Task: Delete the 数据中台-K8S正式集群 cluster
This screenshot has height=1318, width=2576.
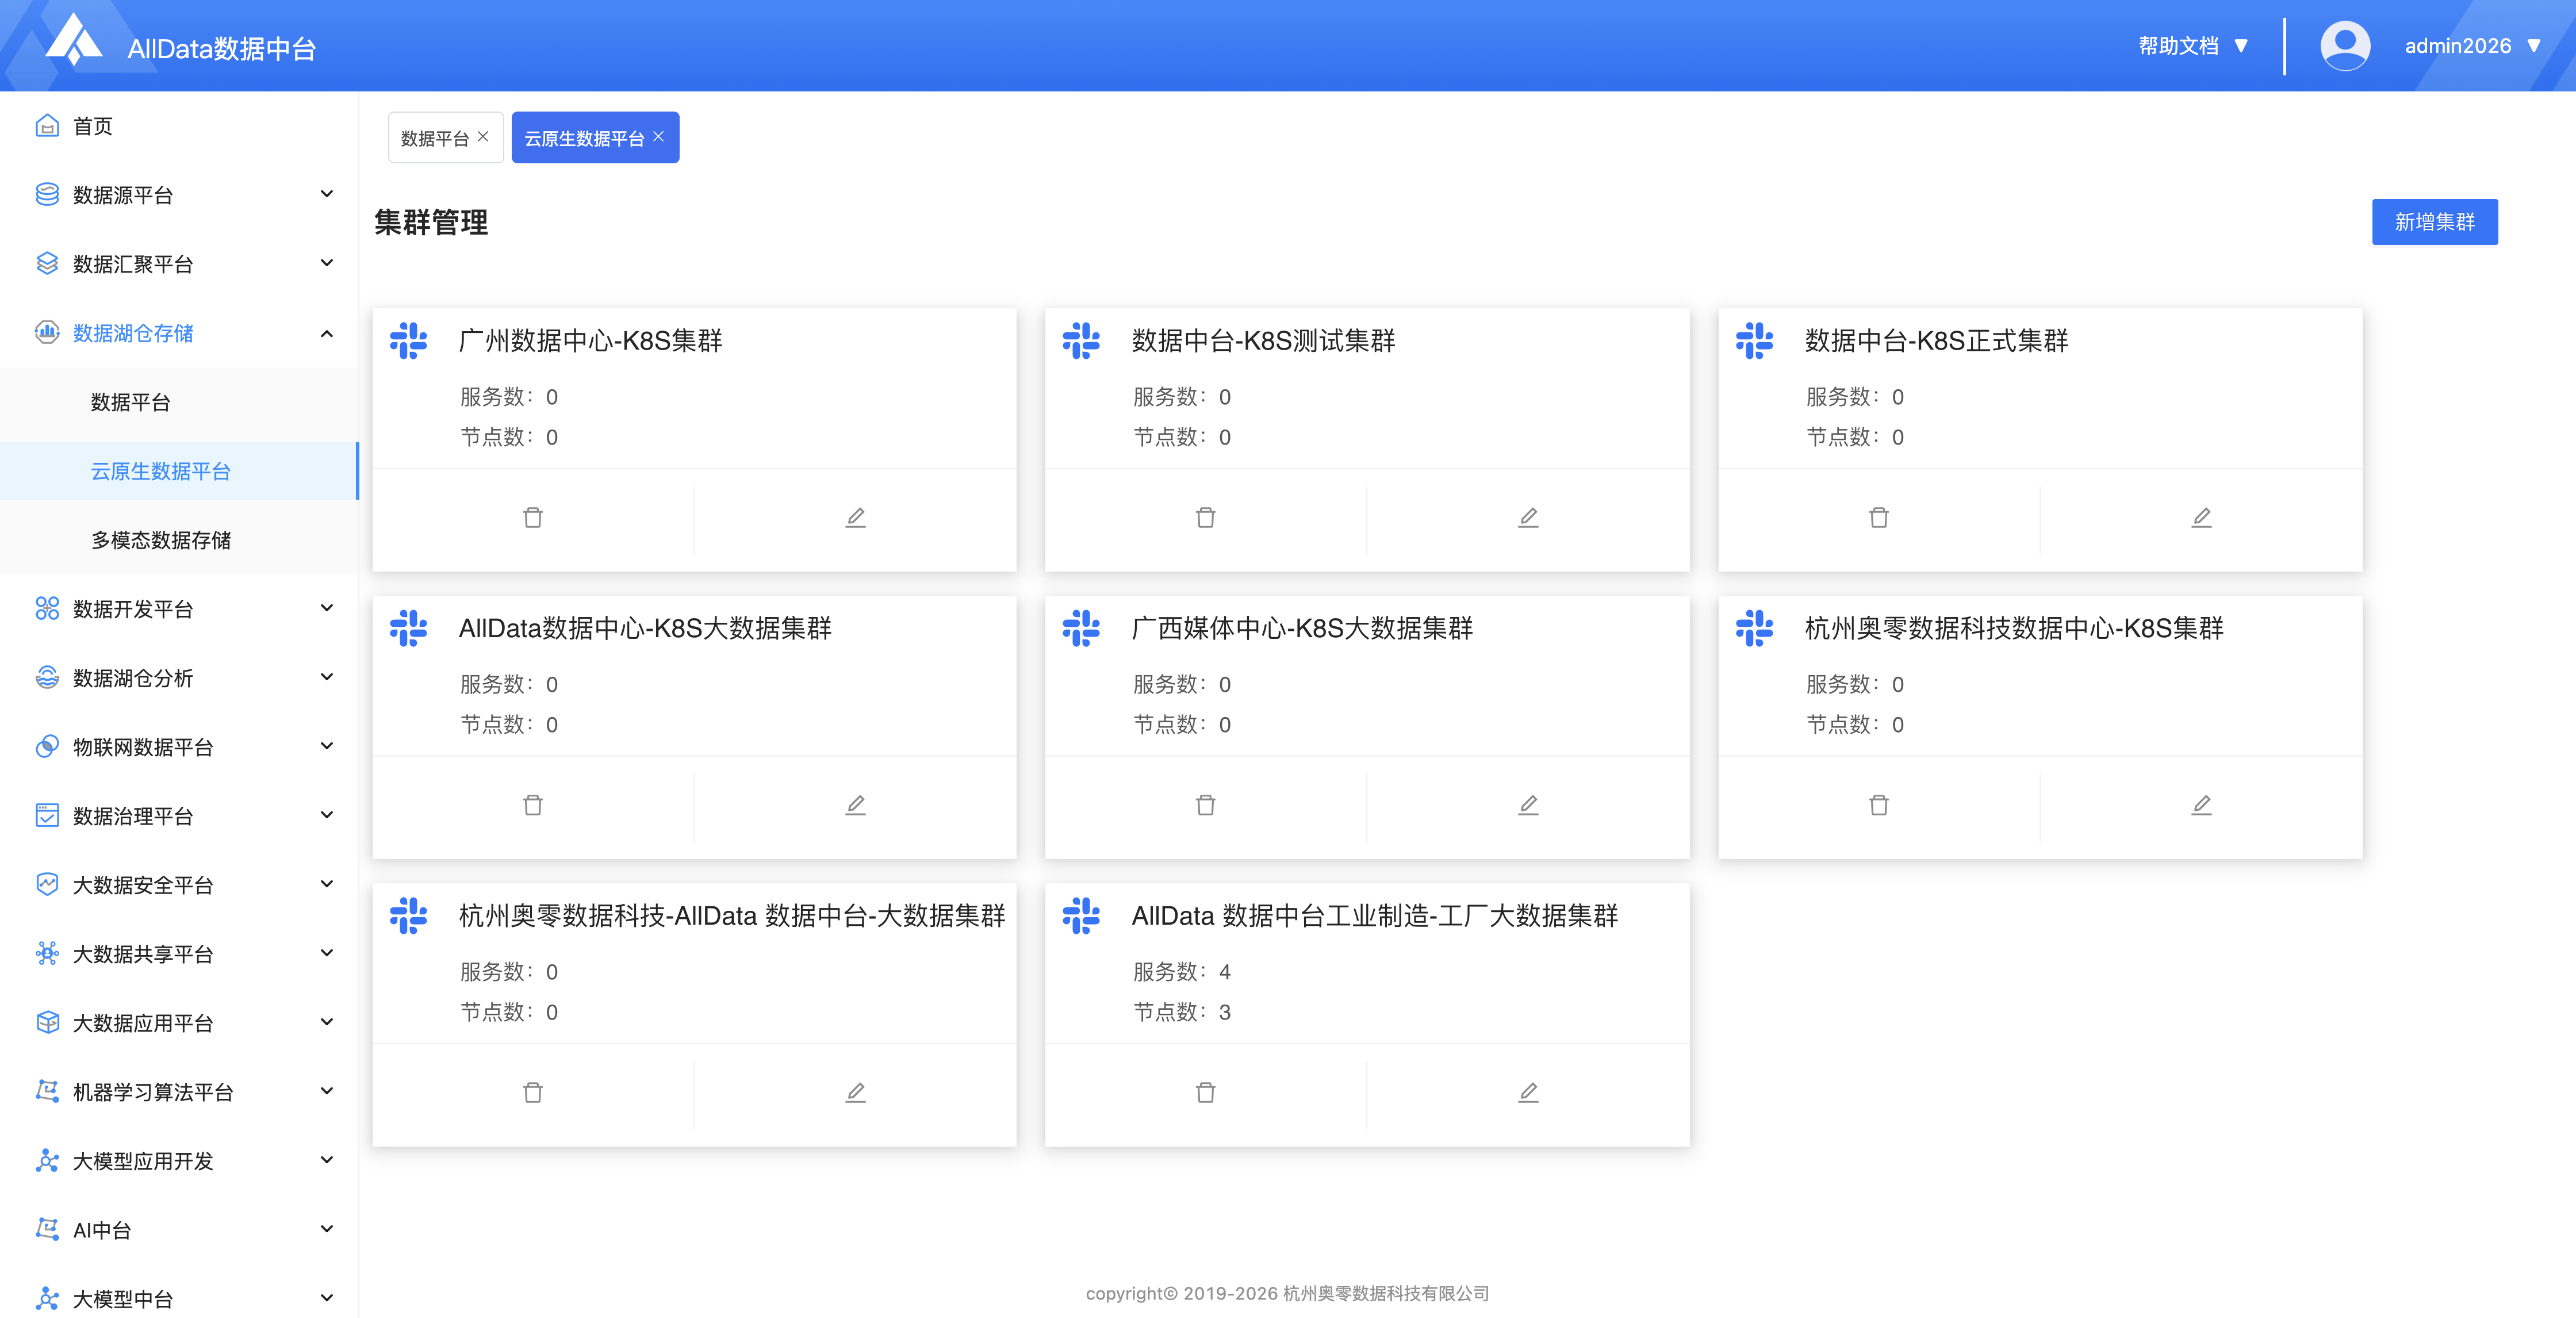Action: pyautogui.click(x=1879, y=517)
